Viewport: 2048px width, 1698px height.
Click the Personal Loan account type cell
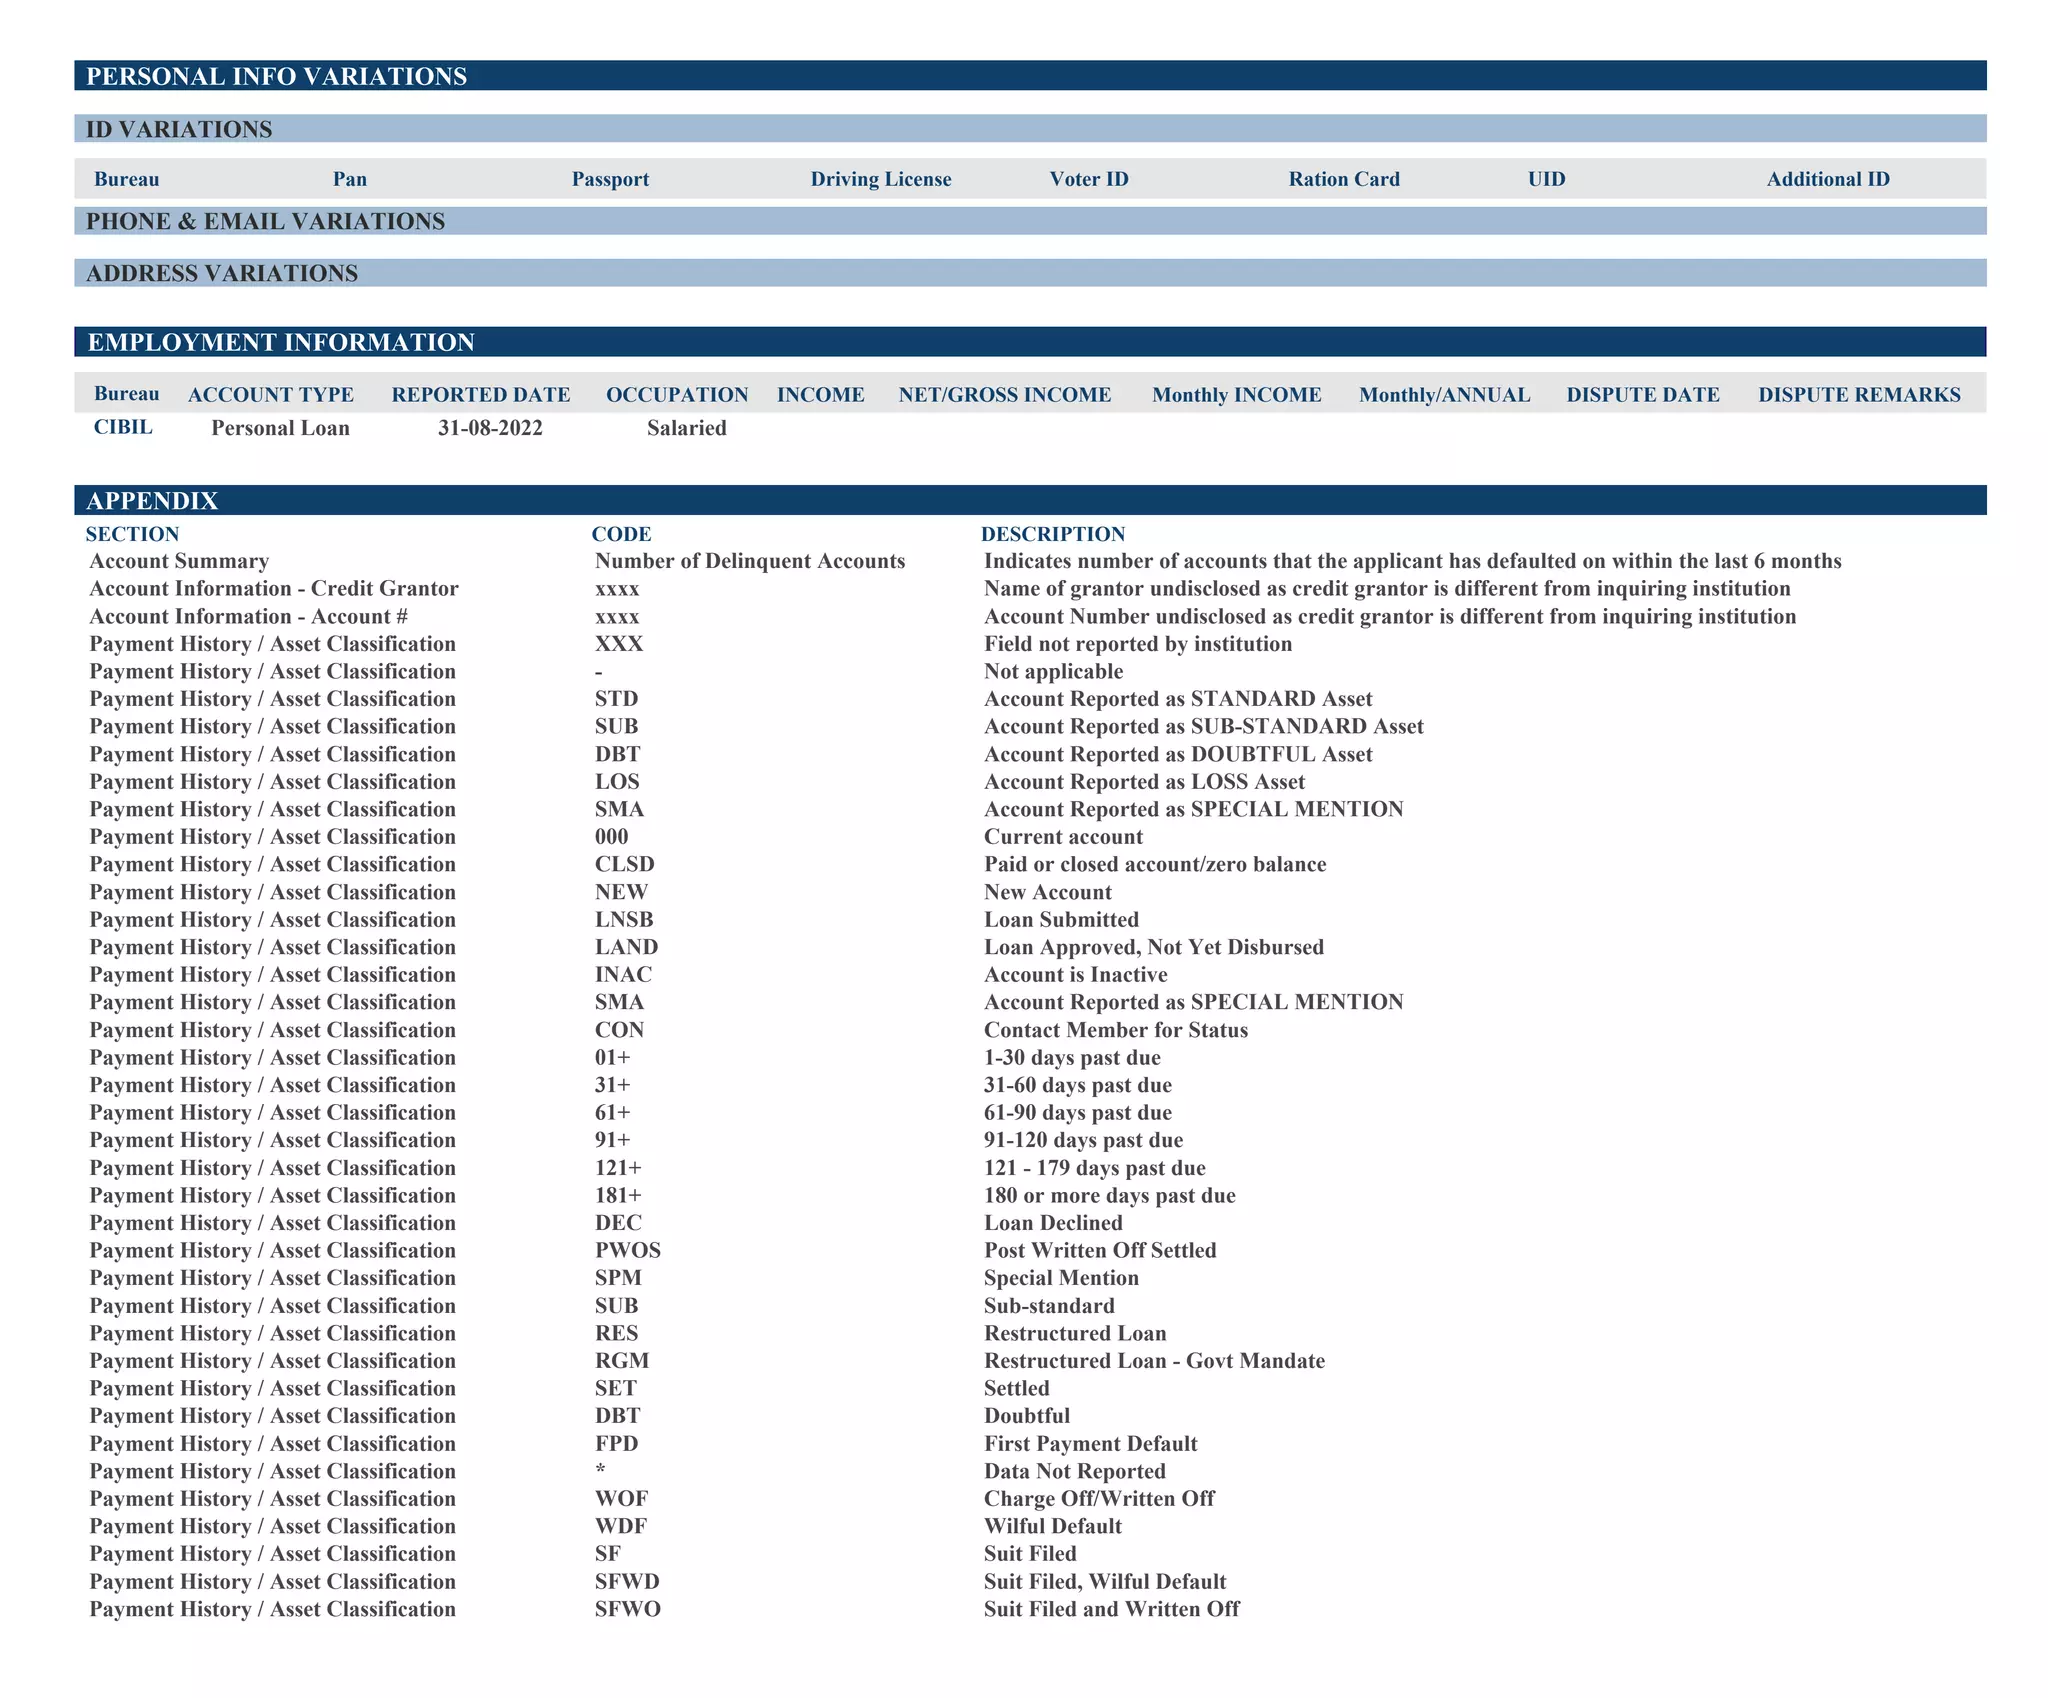[281, 428]
